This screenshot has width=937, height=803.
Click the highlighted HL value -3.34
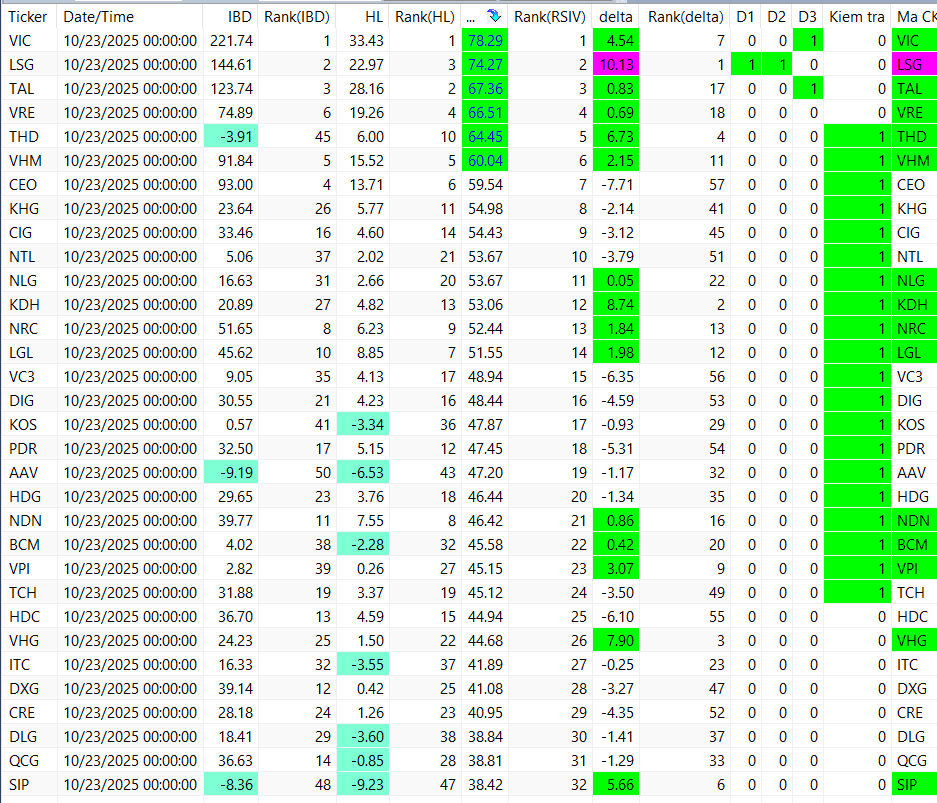pos(363,424)
